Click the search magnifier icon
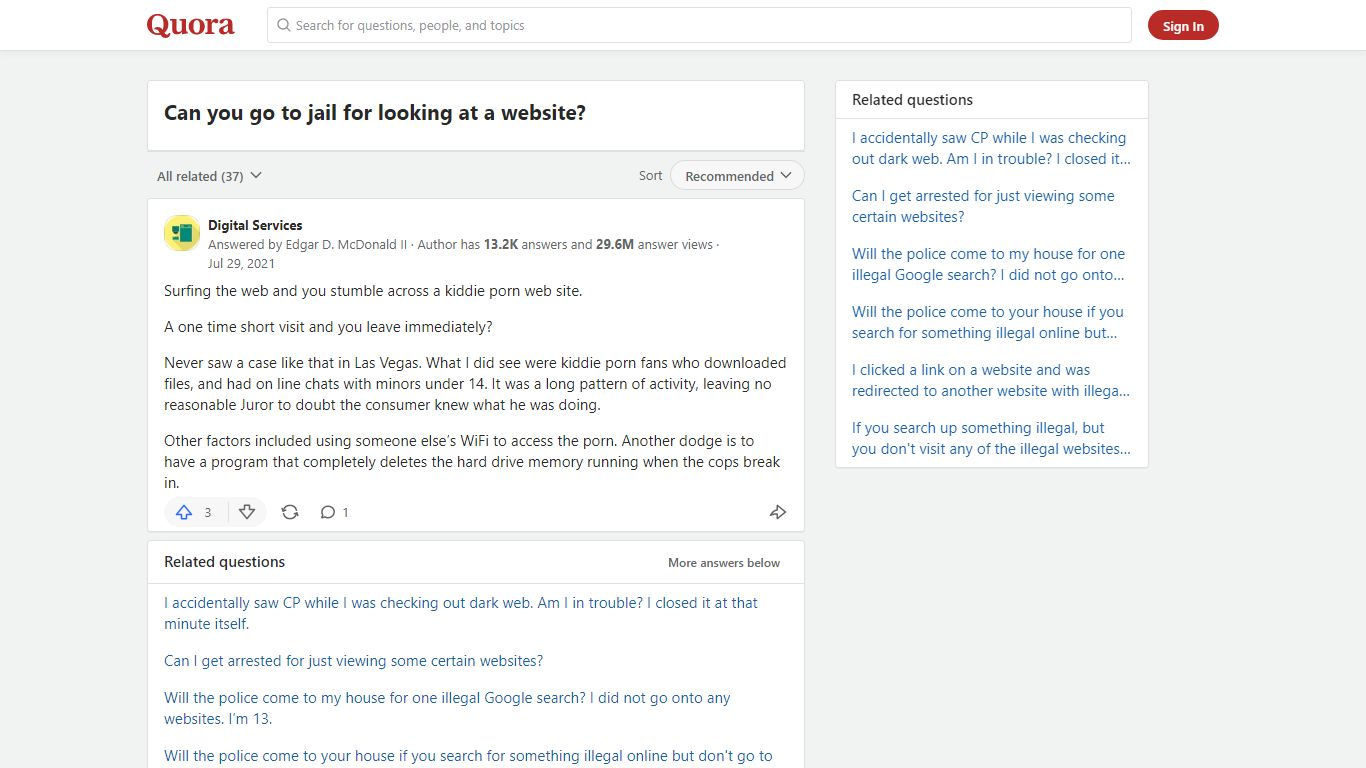1366x768 pixels. coord(284,25)
